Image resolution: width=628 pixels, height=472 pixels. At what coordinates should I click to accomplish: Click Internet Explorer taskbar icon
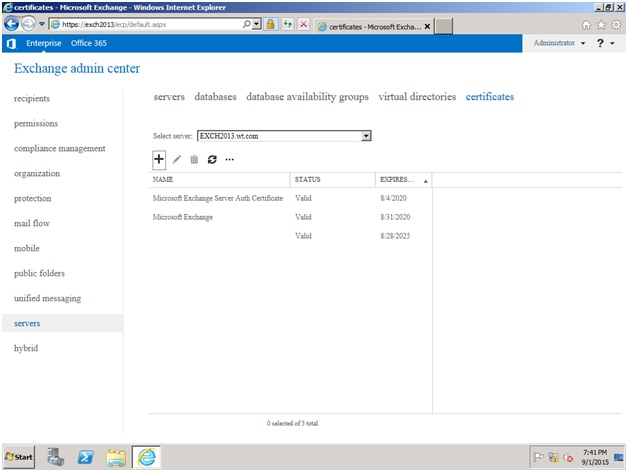point(147,457)
